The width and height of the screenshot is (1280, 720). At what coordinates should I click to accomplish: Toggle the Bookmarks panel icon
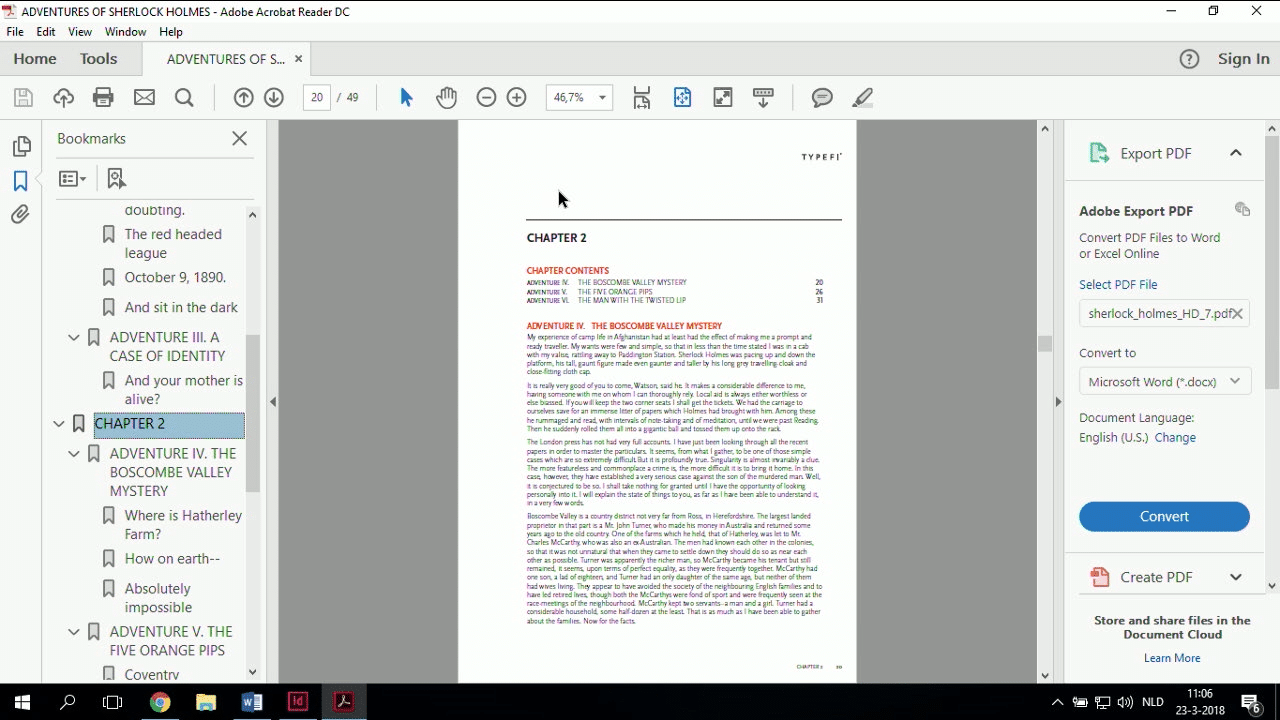[x=20, y=181]
